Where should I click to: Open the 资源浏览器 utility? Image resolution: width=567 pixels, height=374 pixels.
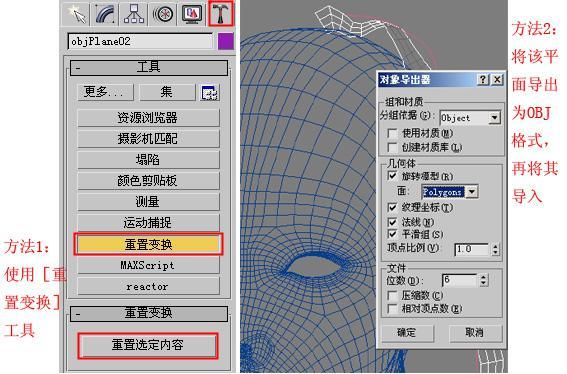(148, 118)
